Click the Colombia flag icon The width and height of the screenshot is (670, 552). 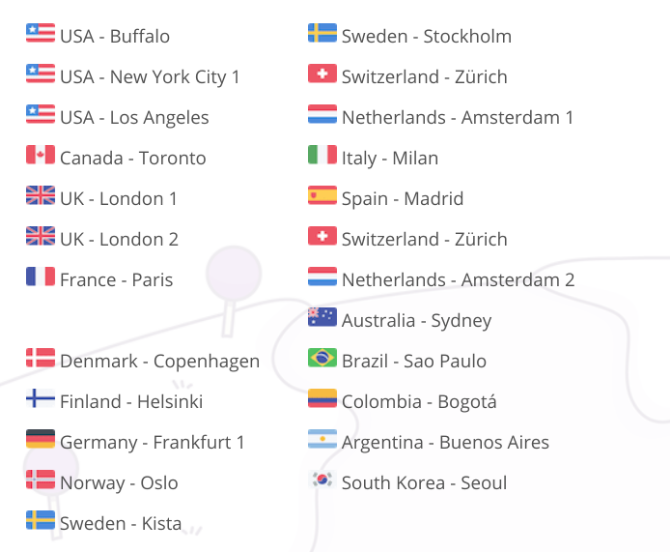[322, 400]
